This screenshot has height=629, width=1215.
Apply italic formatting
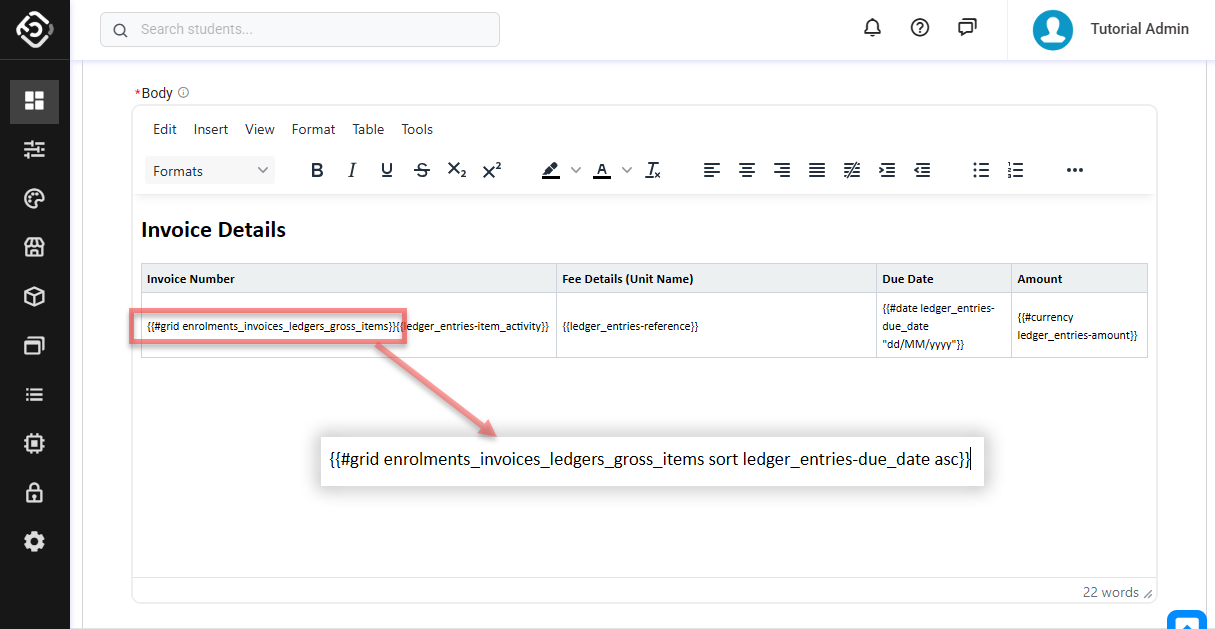pos(352,171)
